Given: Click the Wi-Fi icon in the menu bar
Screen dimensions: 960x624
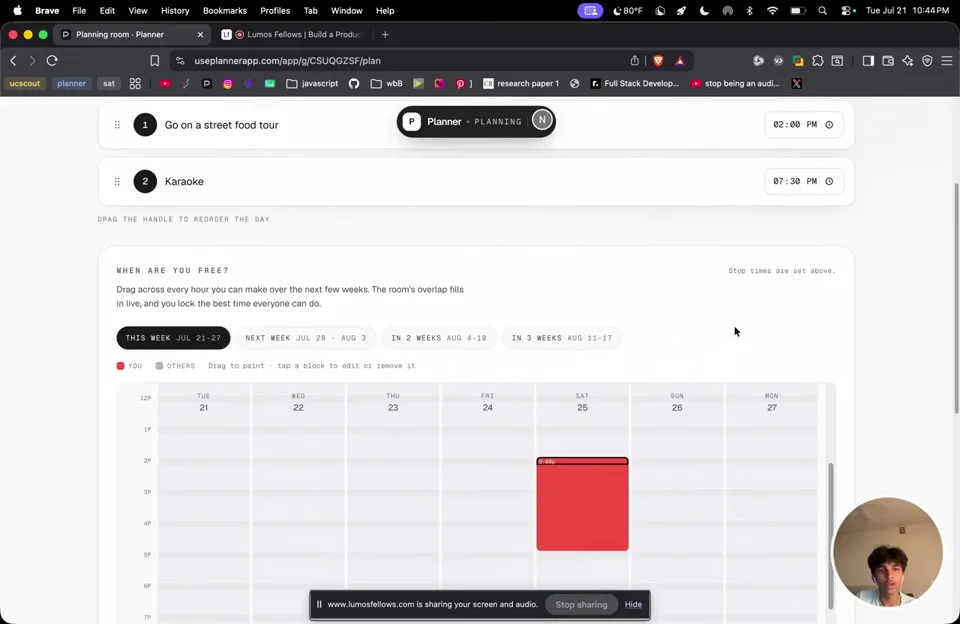Looking at the screenshot, I should [x=772, y=10].
